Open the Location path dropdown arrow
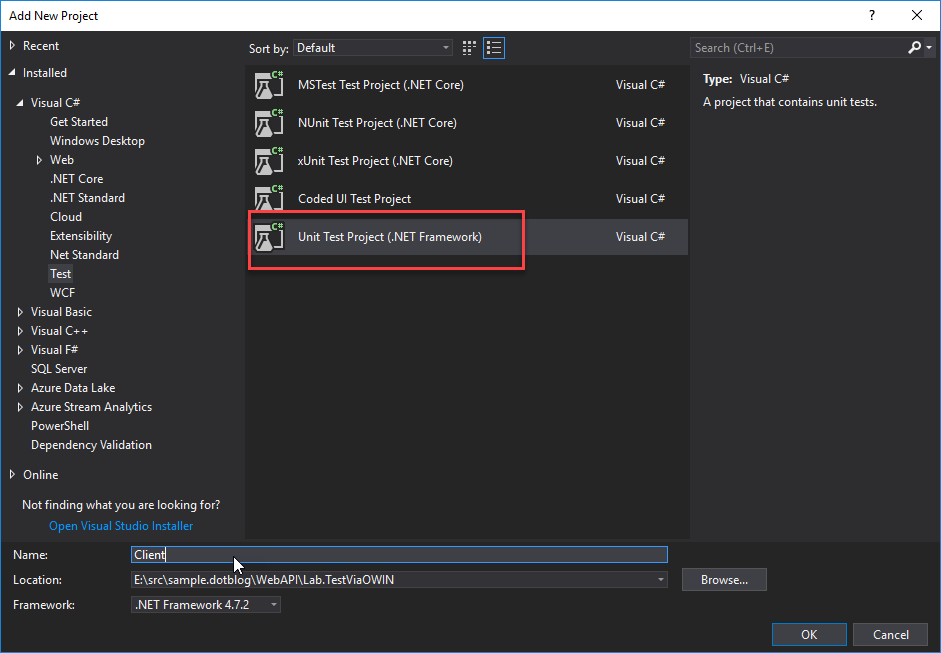 (x=660, y=580)
